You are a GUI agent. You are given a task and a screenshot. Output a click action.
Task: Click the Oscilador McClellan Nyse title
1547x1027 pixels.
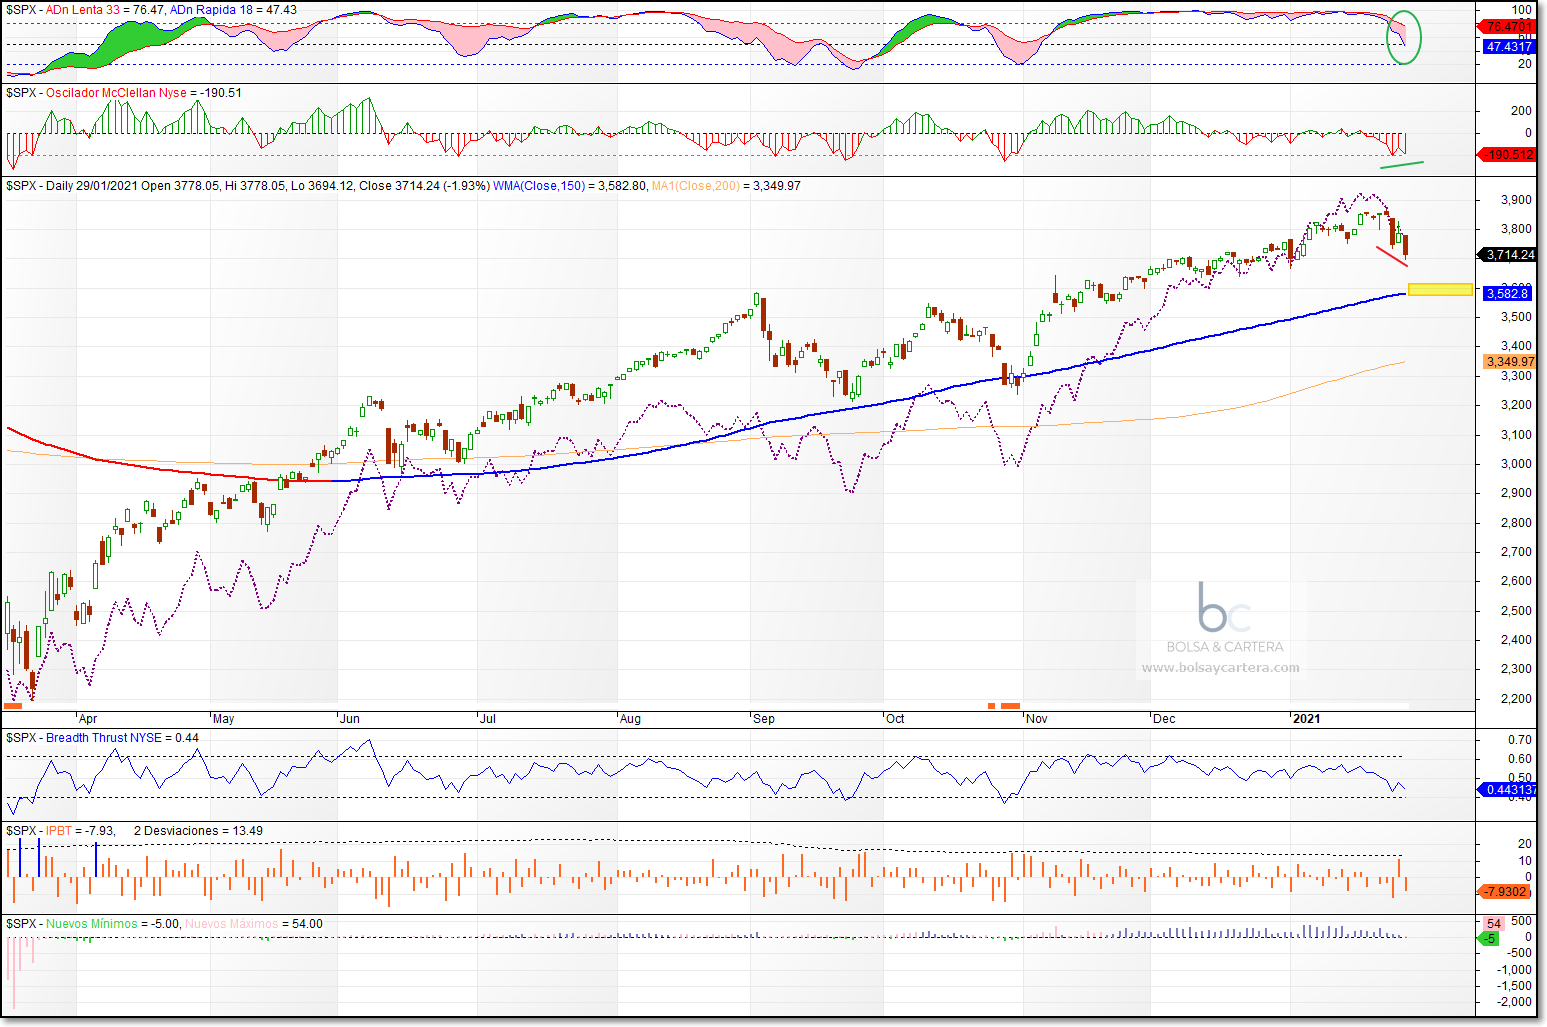pyautogui.click(x=116, y=93)
